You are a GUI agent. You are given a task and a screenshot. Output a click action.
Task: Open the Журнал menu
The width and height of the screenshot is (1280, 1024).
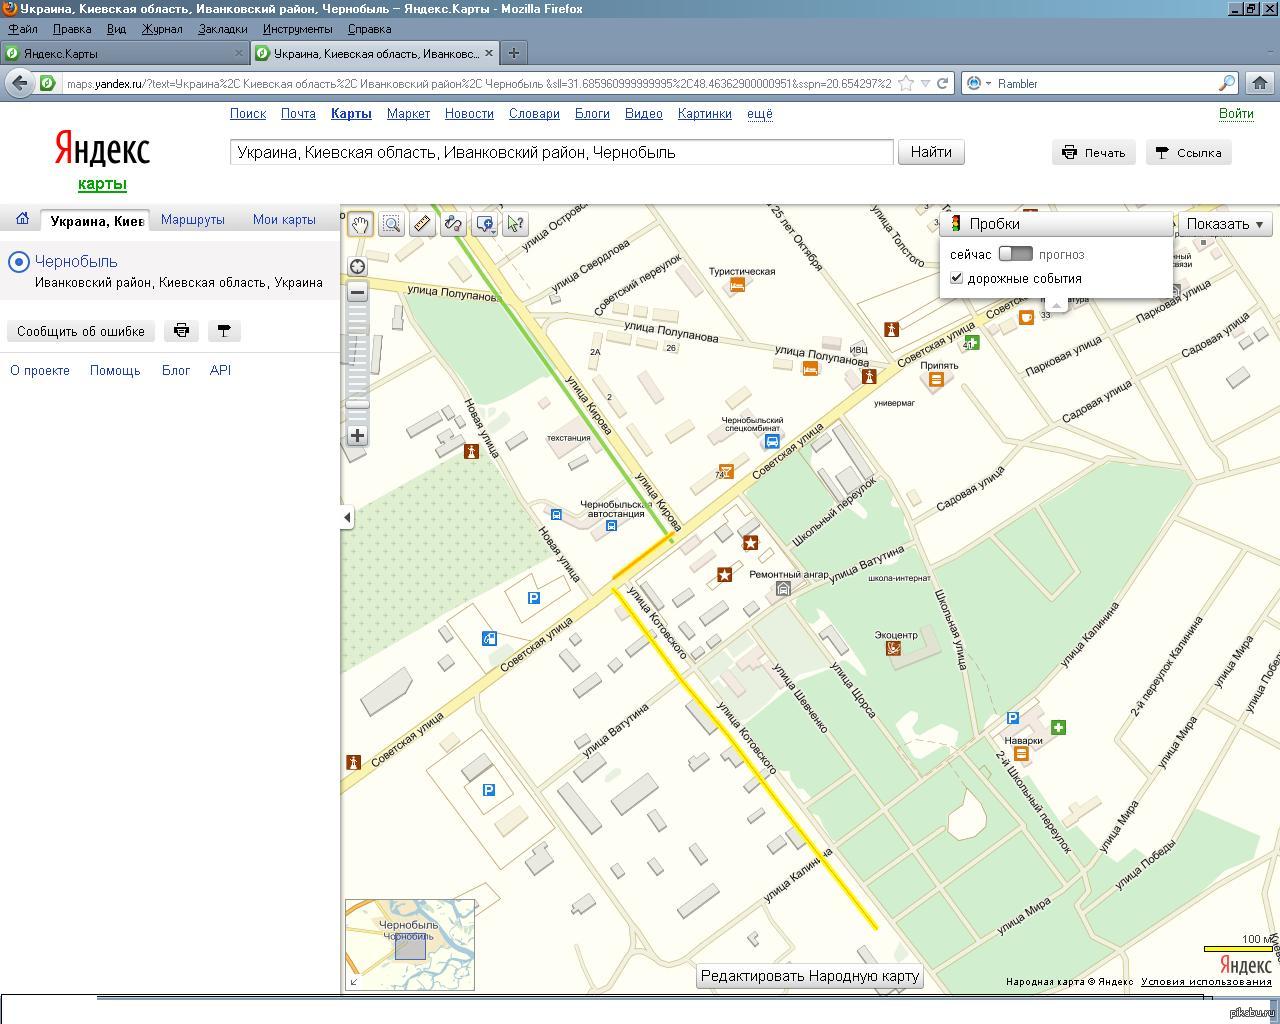tap(162, 29)
